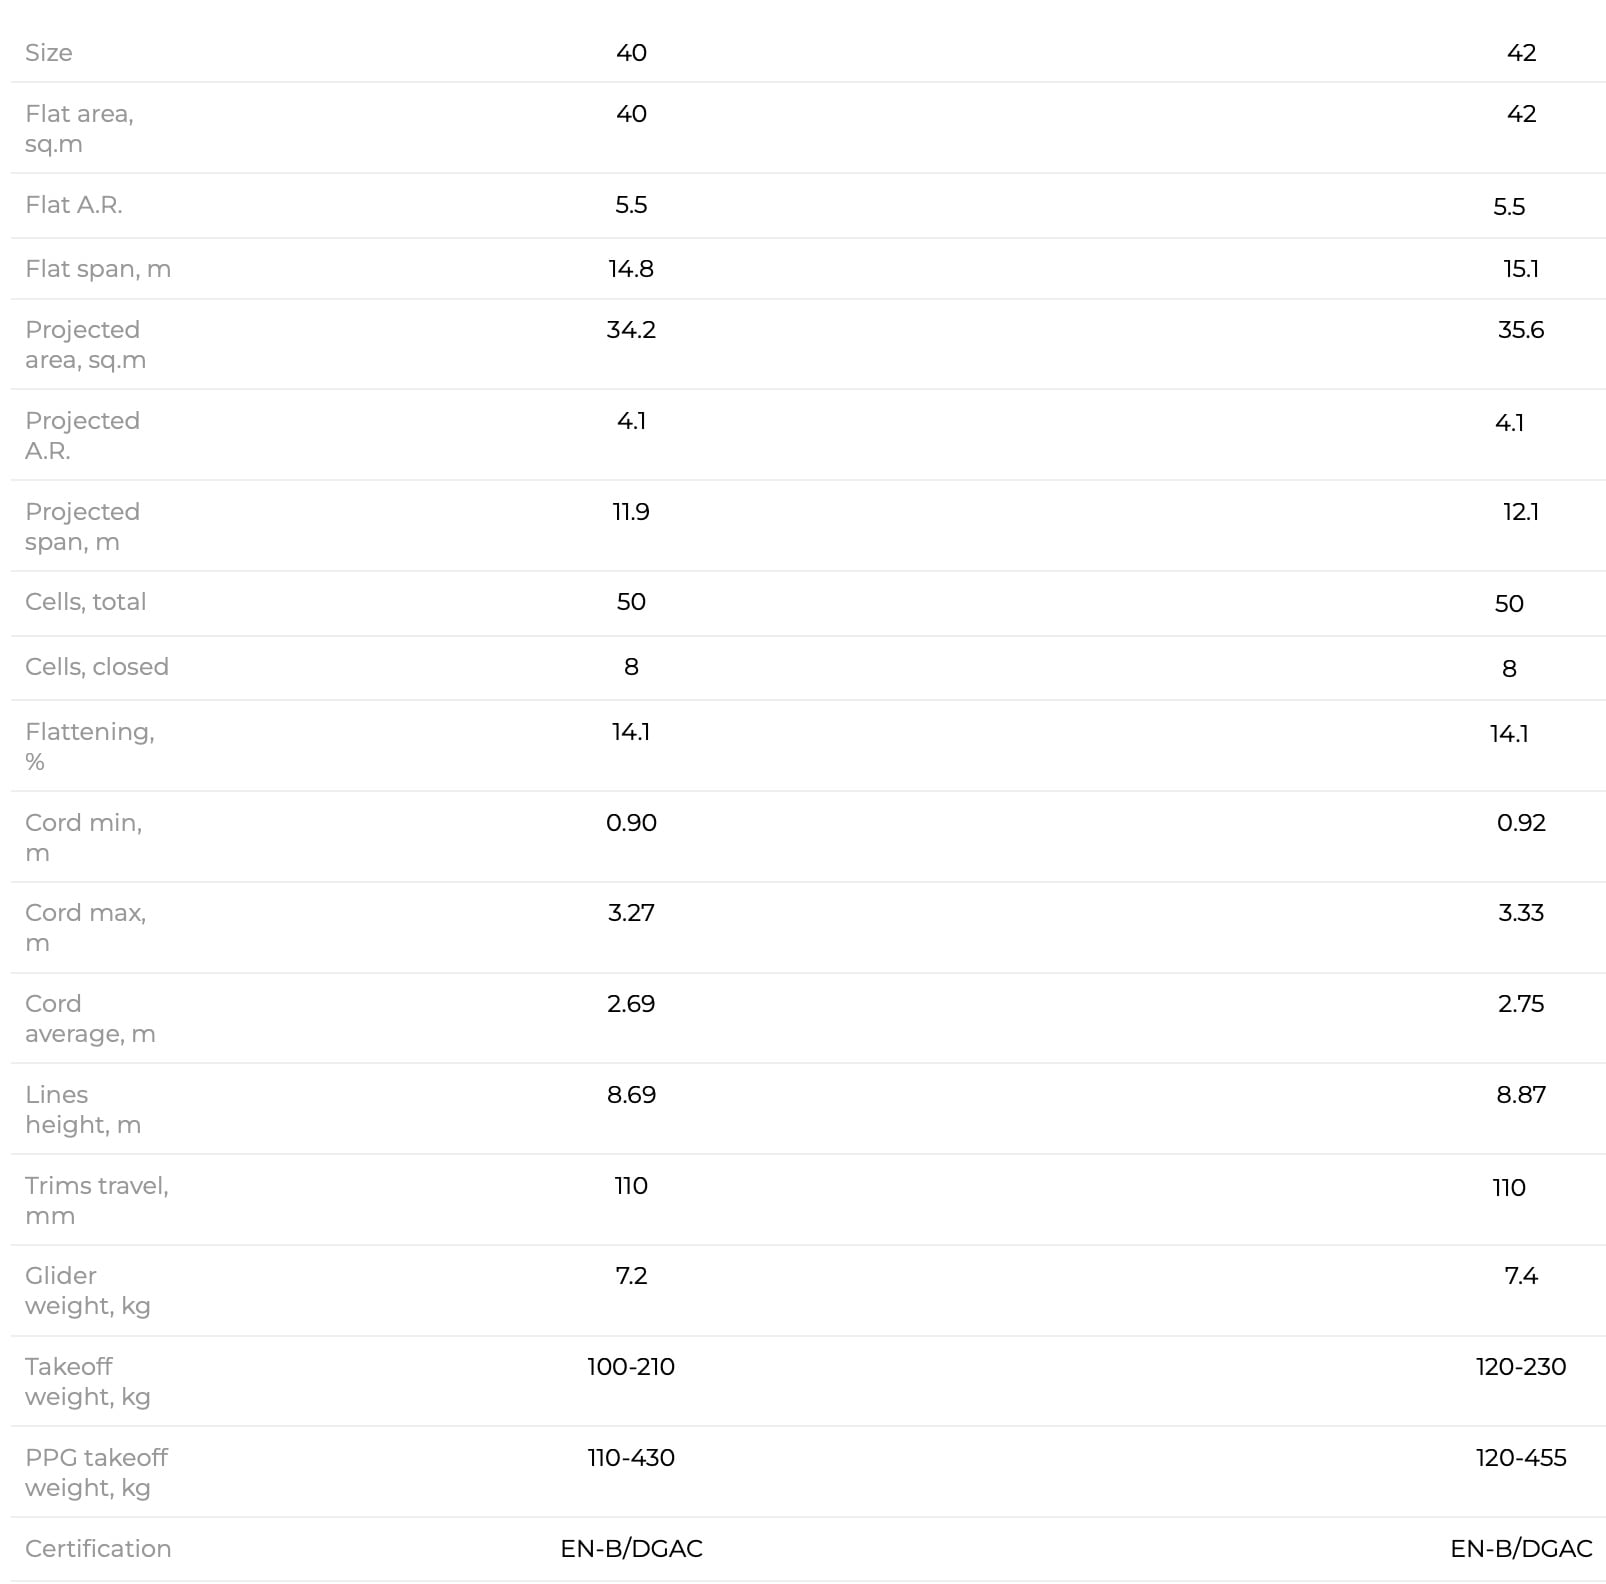The width and height of the screenshot is (1606, 1584).
Task: Click the 8.69 lines height value
Action: 631,1095
